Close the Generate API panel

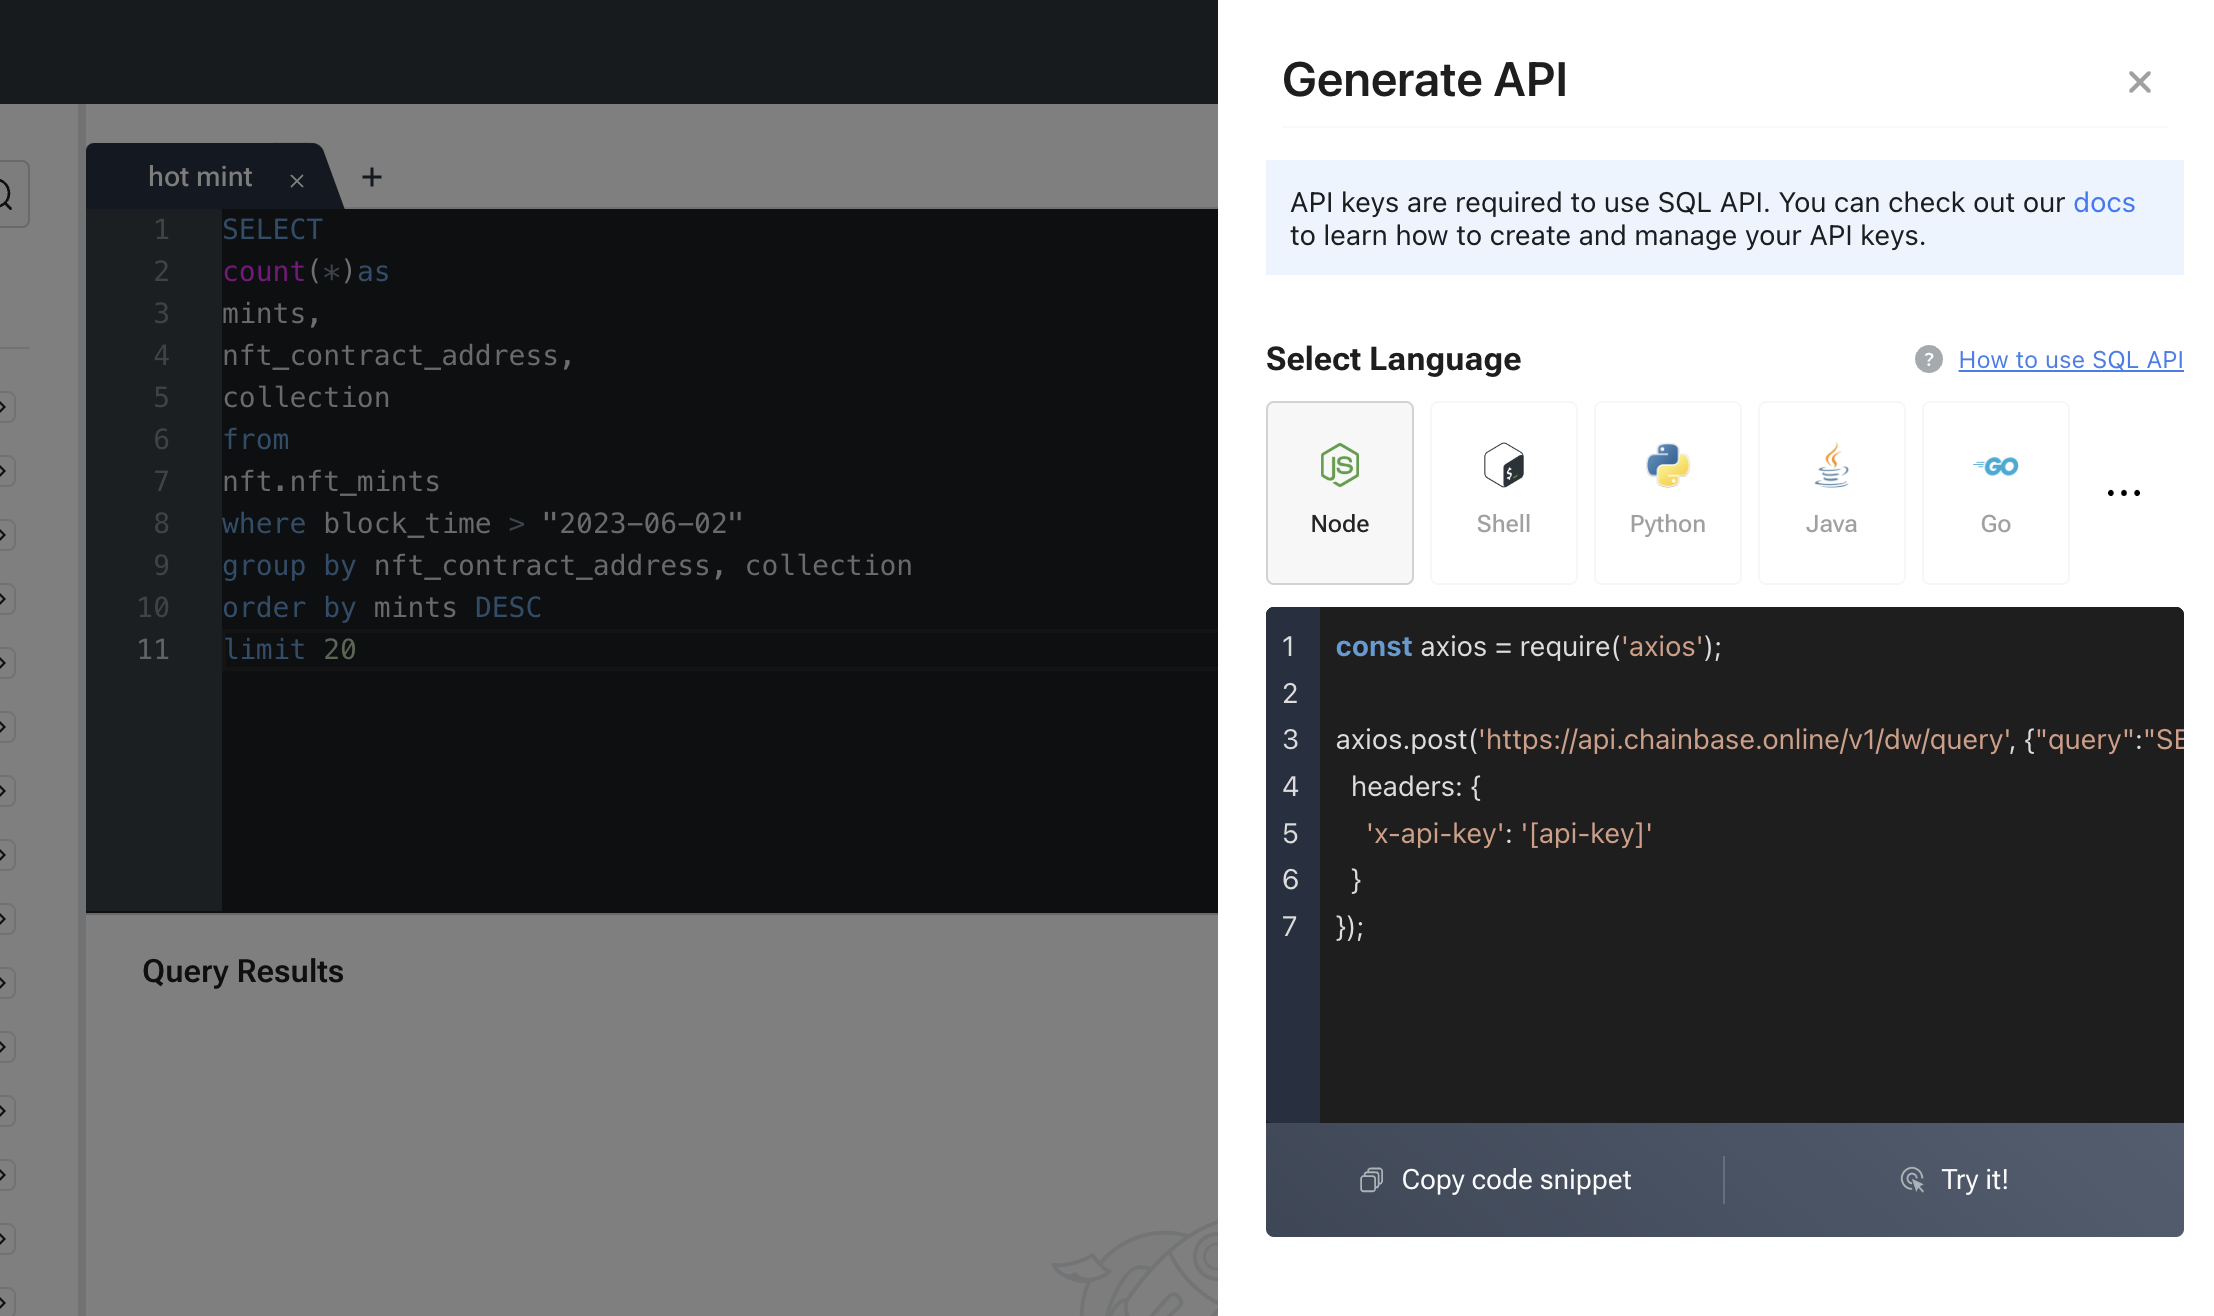click(2139, 81)
